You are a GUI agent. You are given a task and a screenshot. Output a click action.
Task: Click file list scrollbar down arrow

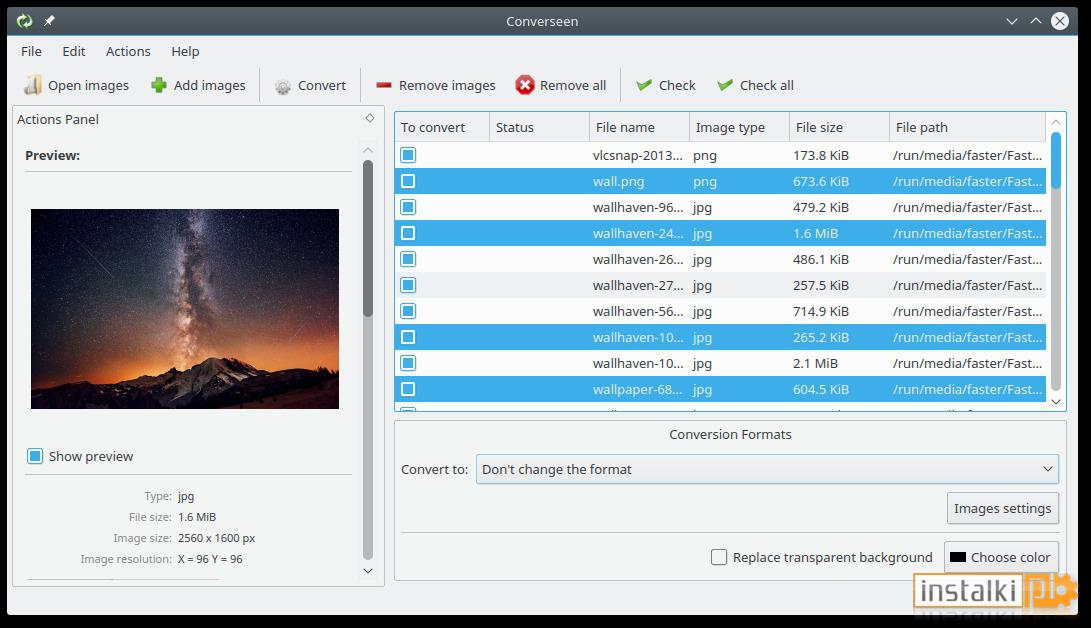tap(1056, 402)
